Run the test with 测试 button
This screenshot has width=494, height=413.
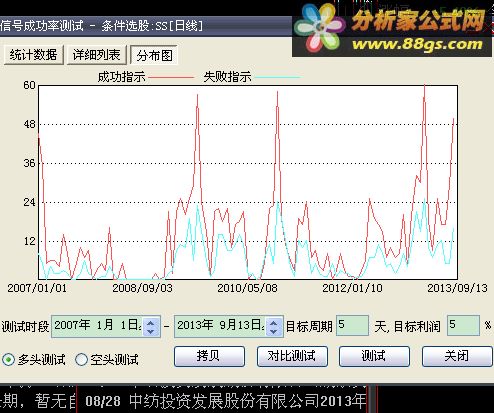point(374,356)
